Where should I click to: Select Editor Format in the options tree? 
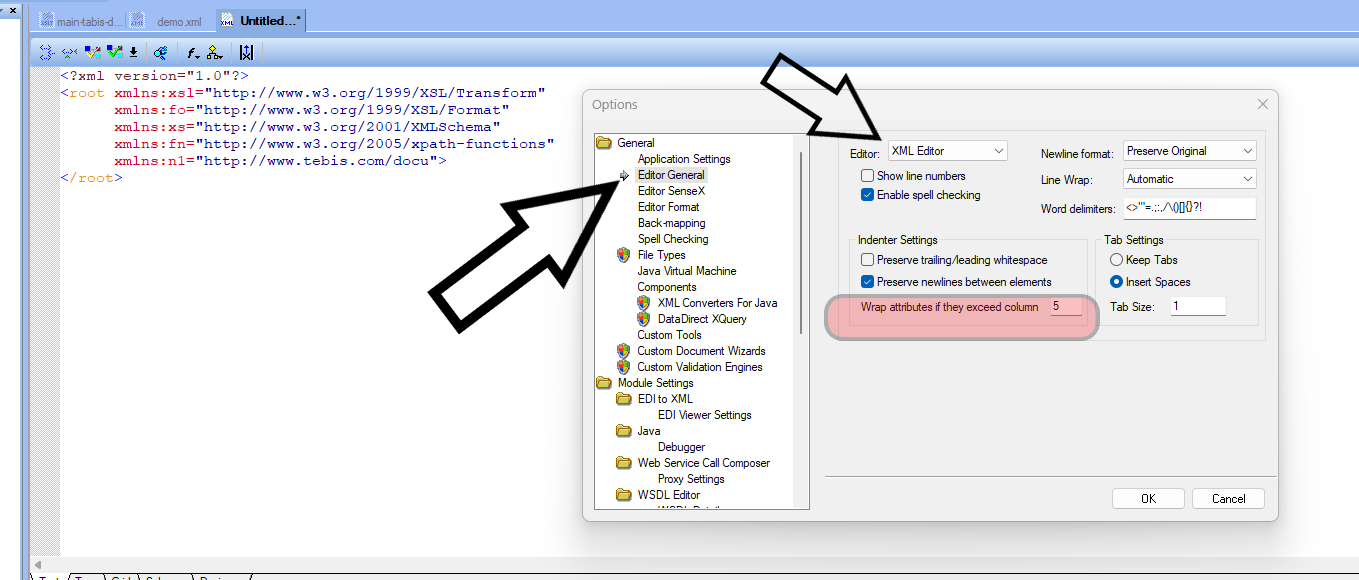(668, 207)
